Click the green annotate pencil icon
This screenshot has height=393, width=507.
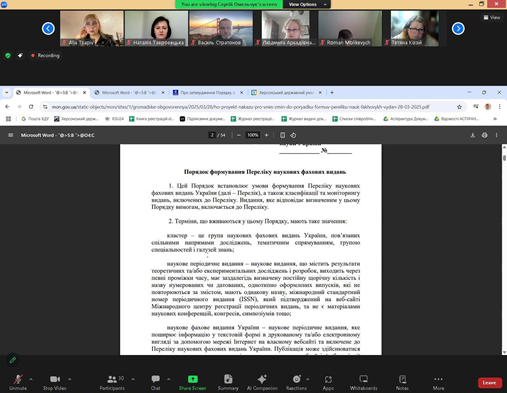[13, 360]
